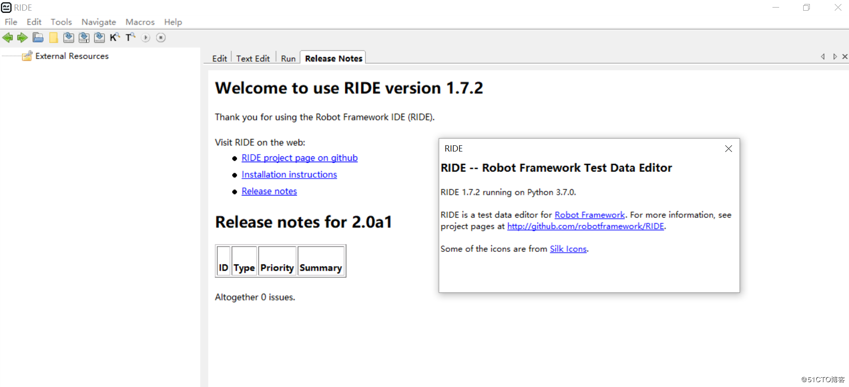The width and height of the screenshot is (849, 387).
Task: Go forward with the green right arrow
Action: tap(22, 37)
